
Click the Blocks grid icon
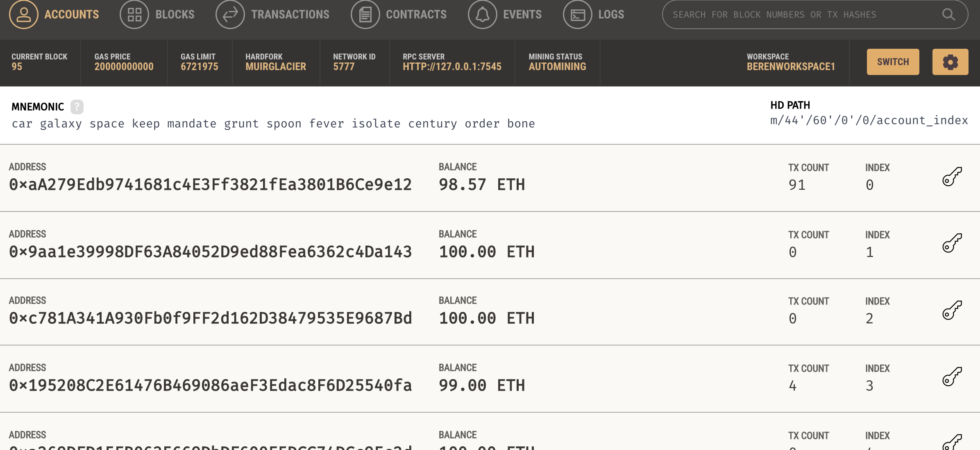[x=134, y=15]
